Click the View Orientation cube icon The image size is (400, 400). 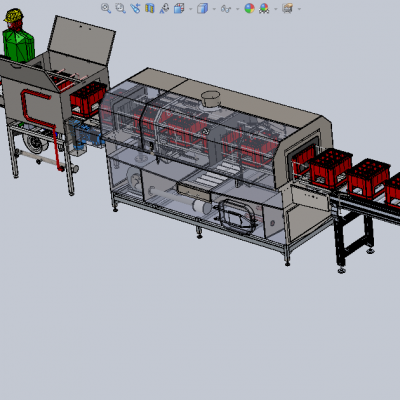(x=179, y=8)
